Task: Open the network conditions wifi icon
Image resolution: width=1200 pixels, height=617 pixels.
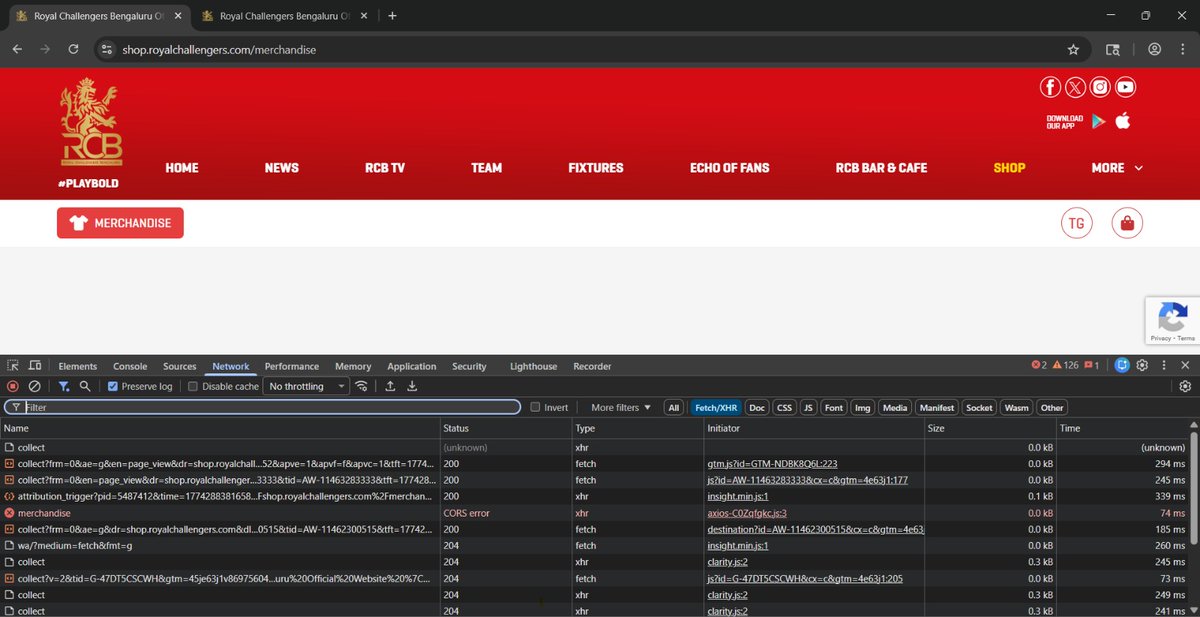Action: coord(361,386)
